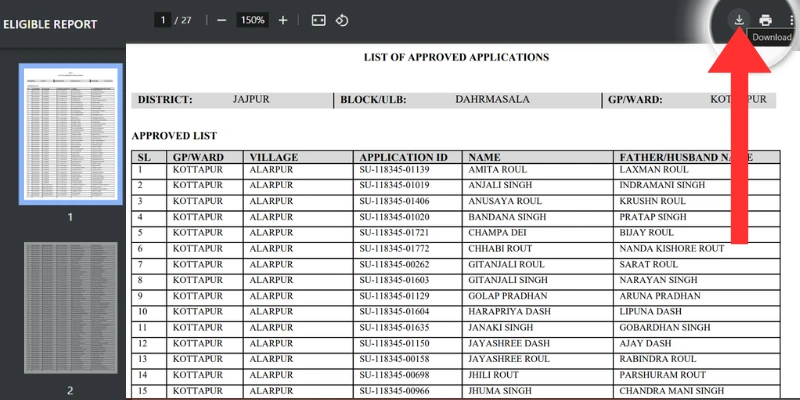Viewport: 800px width, 400px height.
Task: Click application ID SU-118345-00262
Action: tap(394, 264)
